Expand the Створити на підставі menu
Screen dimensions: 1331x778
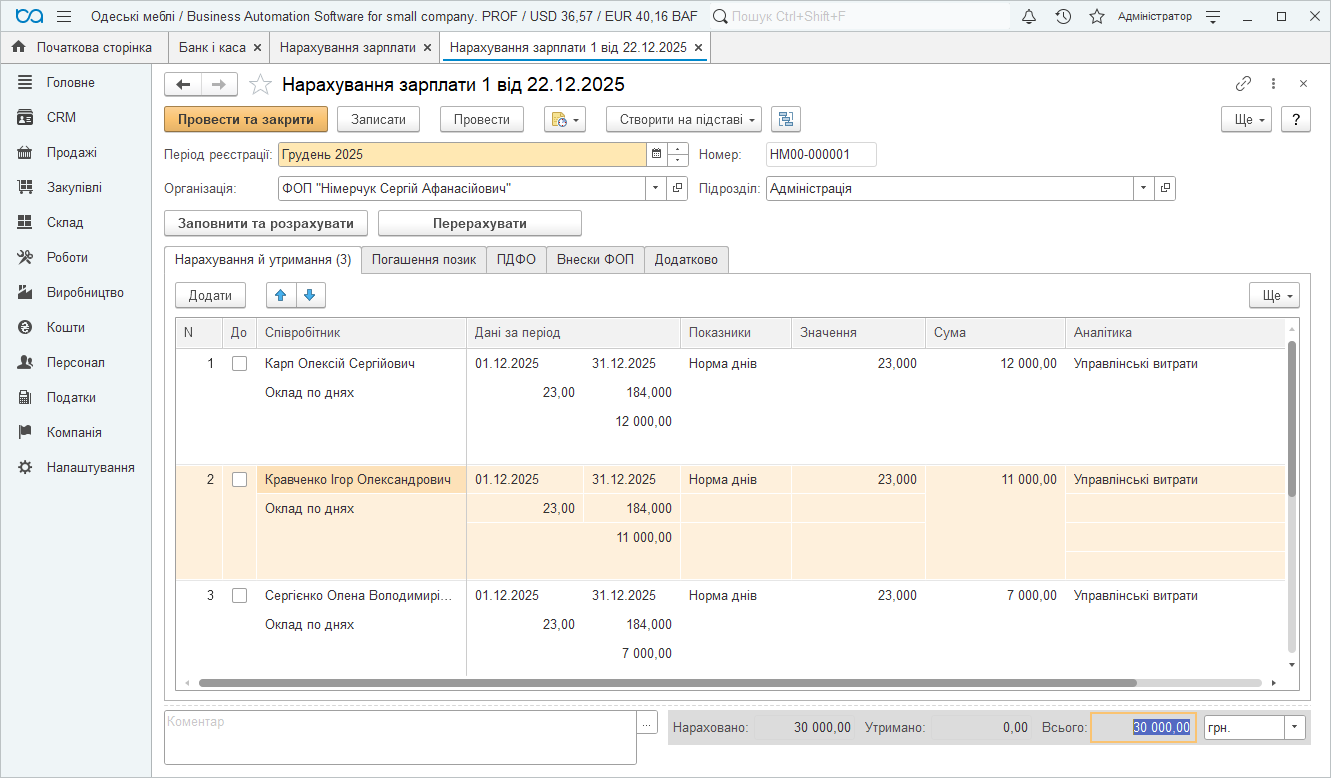(684, 120)
